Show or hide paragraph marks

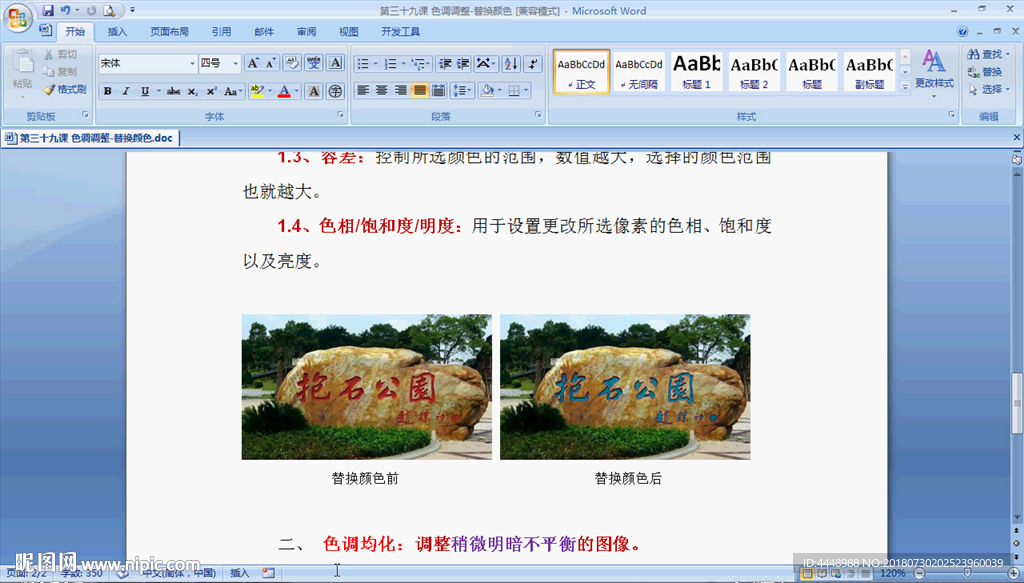[x=533, y=63]
